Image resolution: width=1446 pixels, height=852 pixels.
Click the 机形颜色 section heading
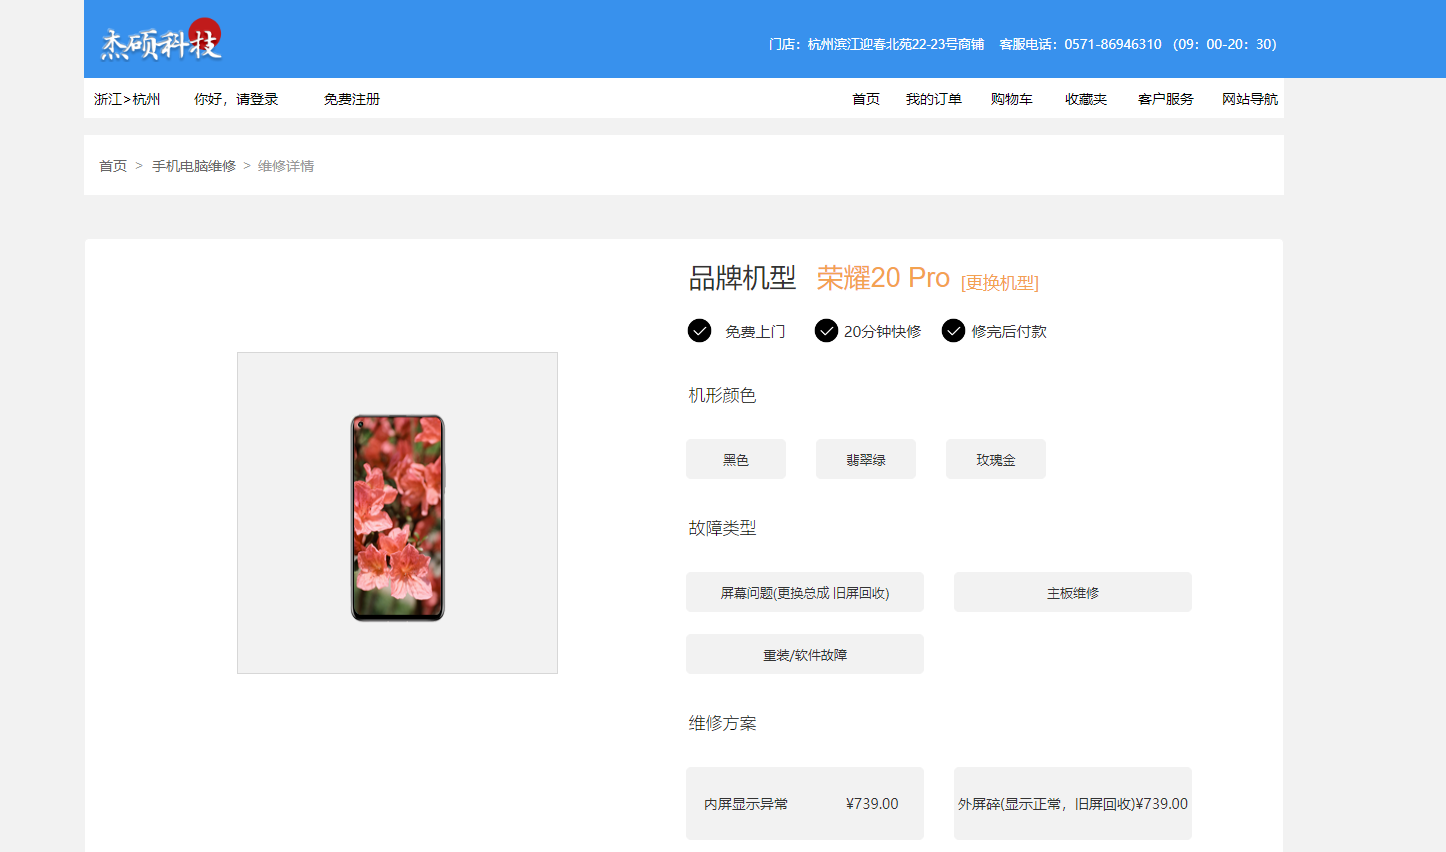722,395
